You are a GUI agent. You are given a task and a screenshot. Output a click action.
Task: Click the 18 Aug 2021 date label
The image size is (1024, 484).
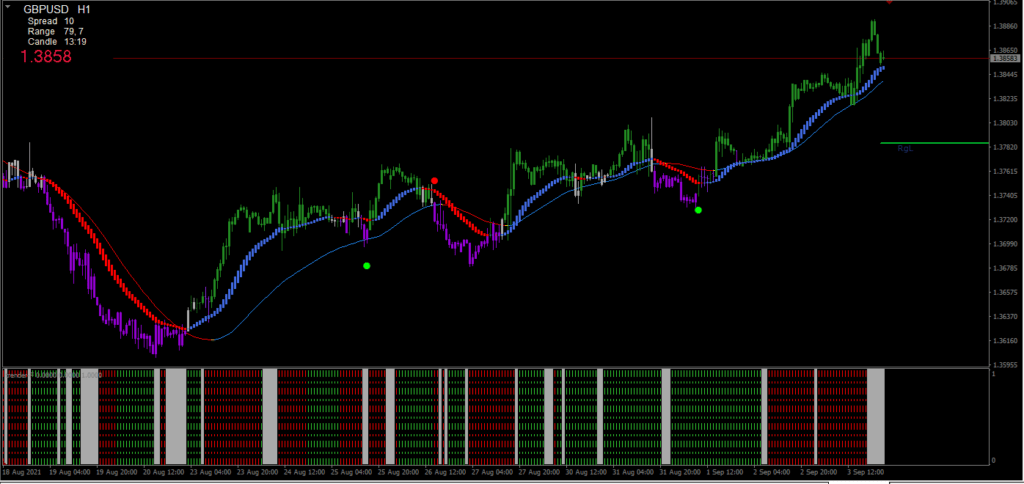(x=24, y=470)
